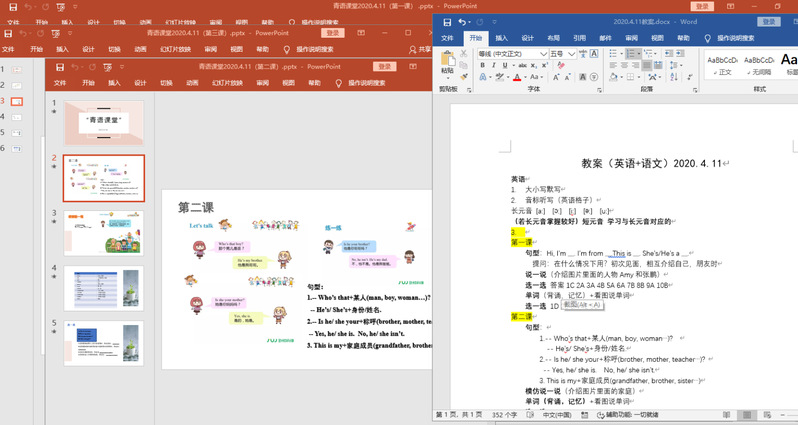798x425 pixels.
Task: Open the 插入 tab in Word
Action: [x=501, y=38]
